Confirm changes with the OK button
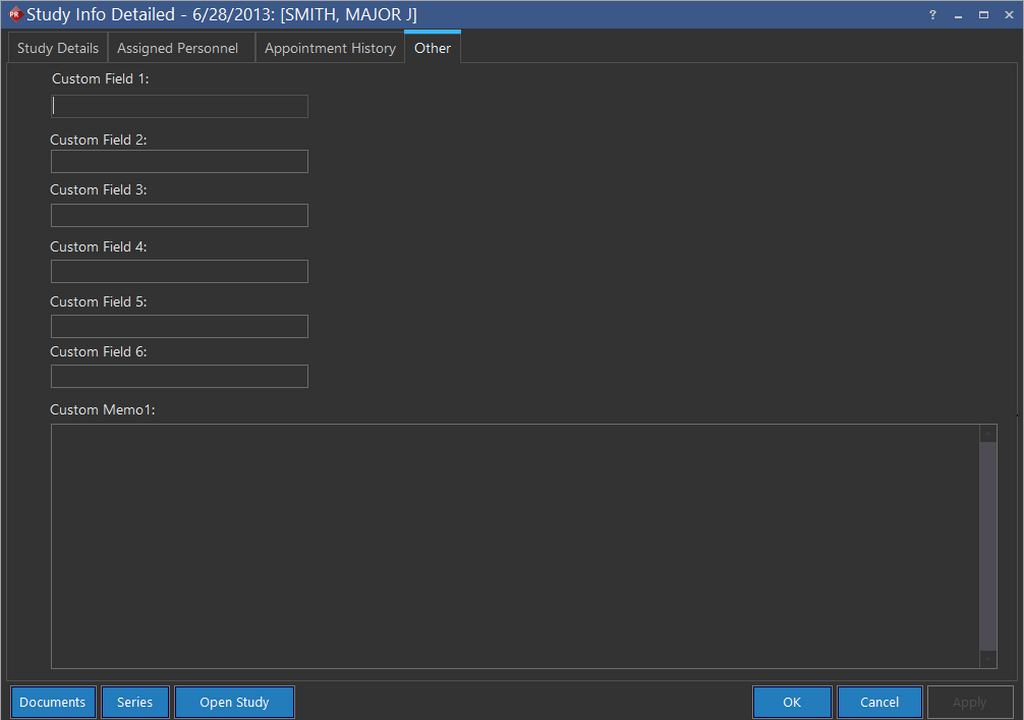The image size is (1024, 720). tap(792, 702)
